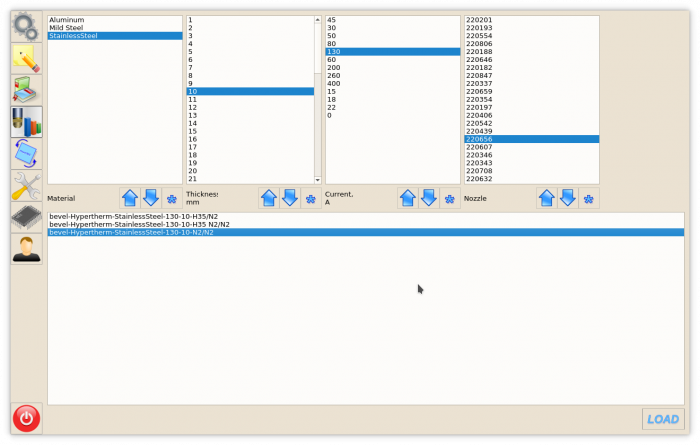Click the rotate sheet icon in sidebar
Viewport: 700px width, 445px height.
(26, 153)
